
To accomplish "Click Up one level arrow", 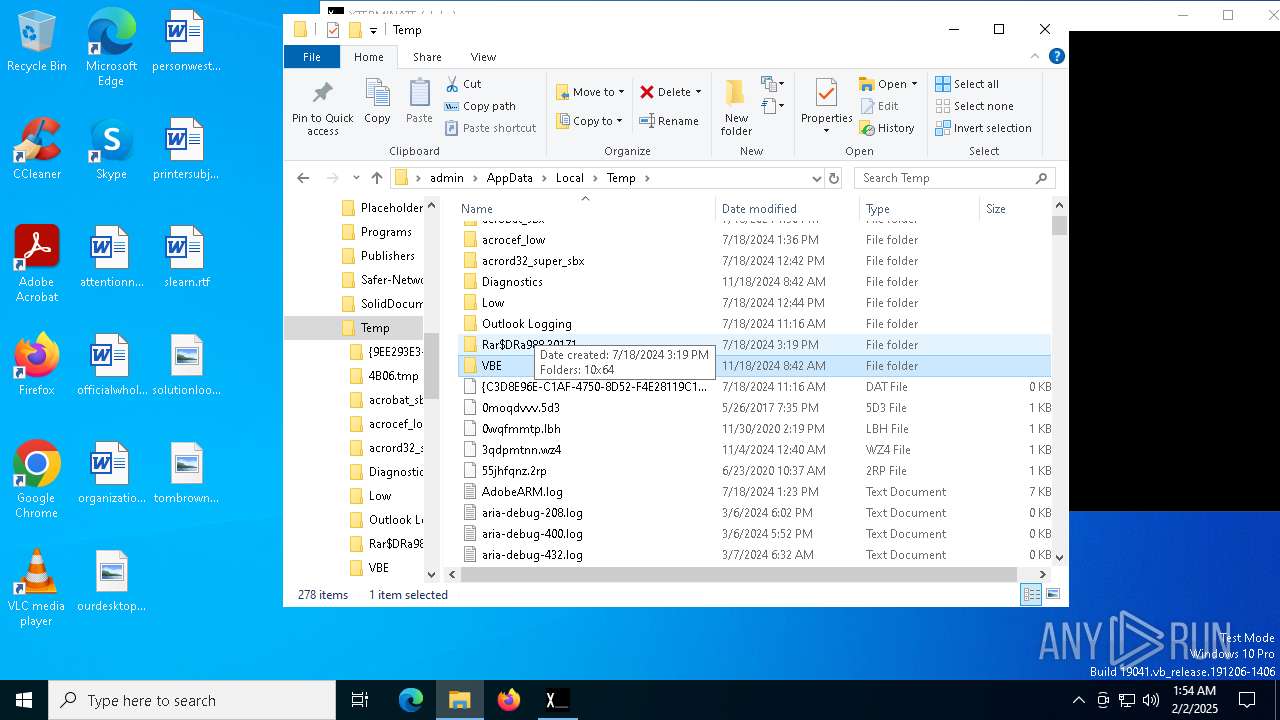I will [x=376, y=178].
